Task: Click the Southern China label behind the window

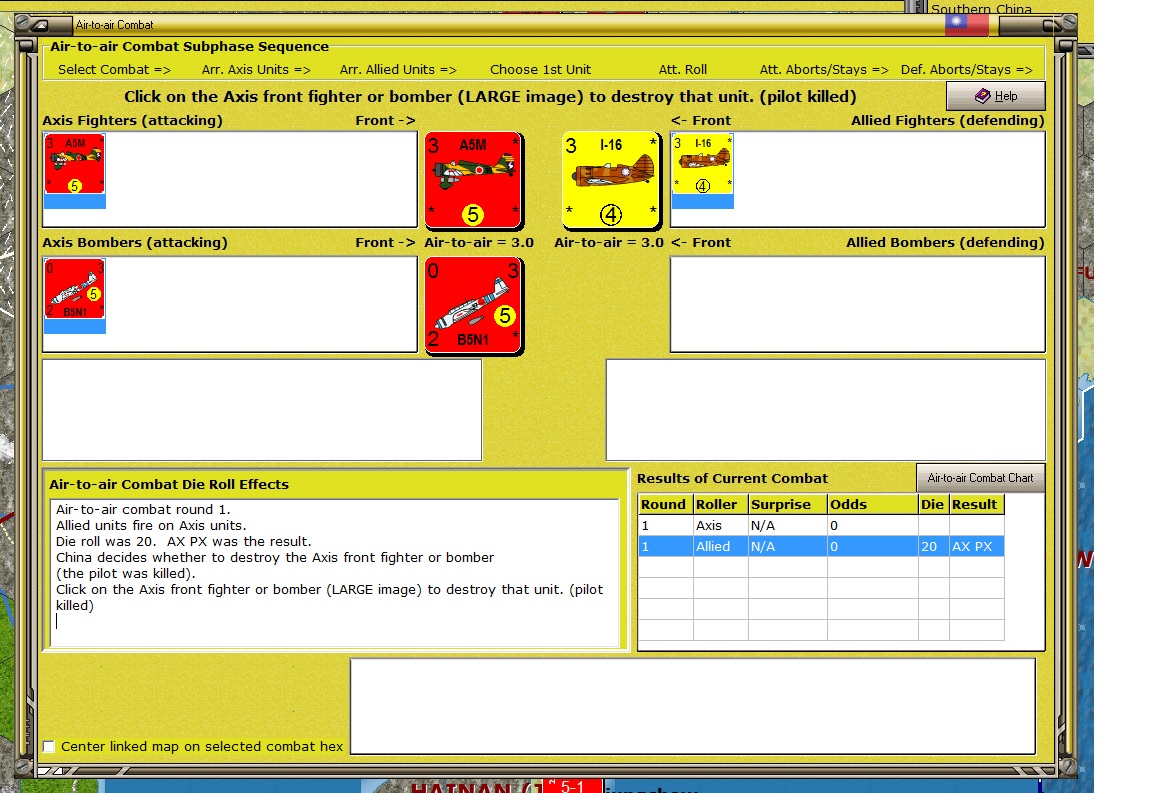Action: pyautogui.click(x=981, y=9)
